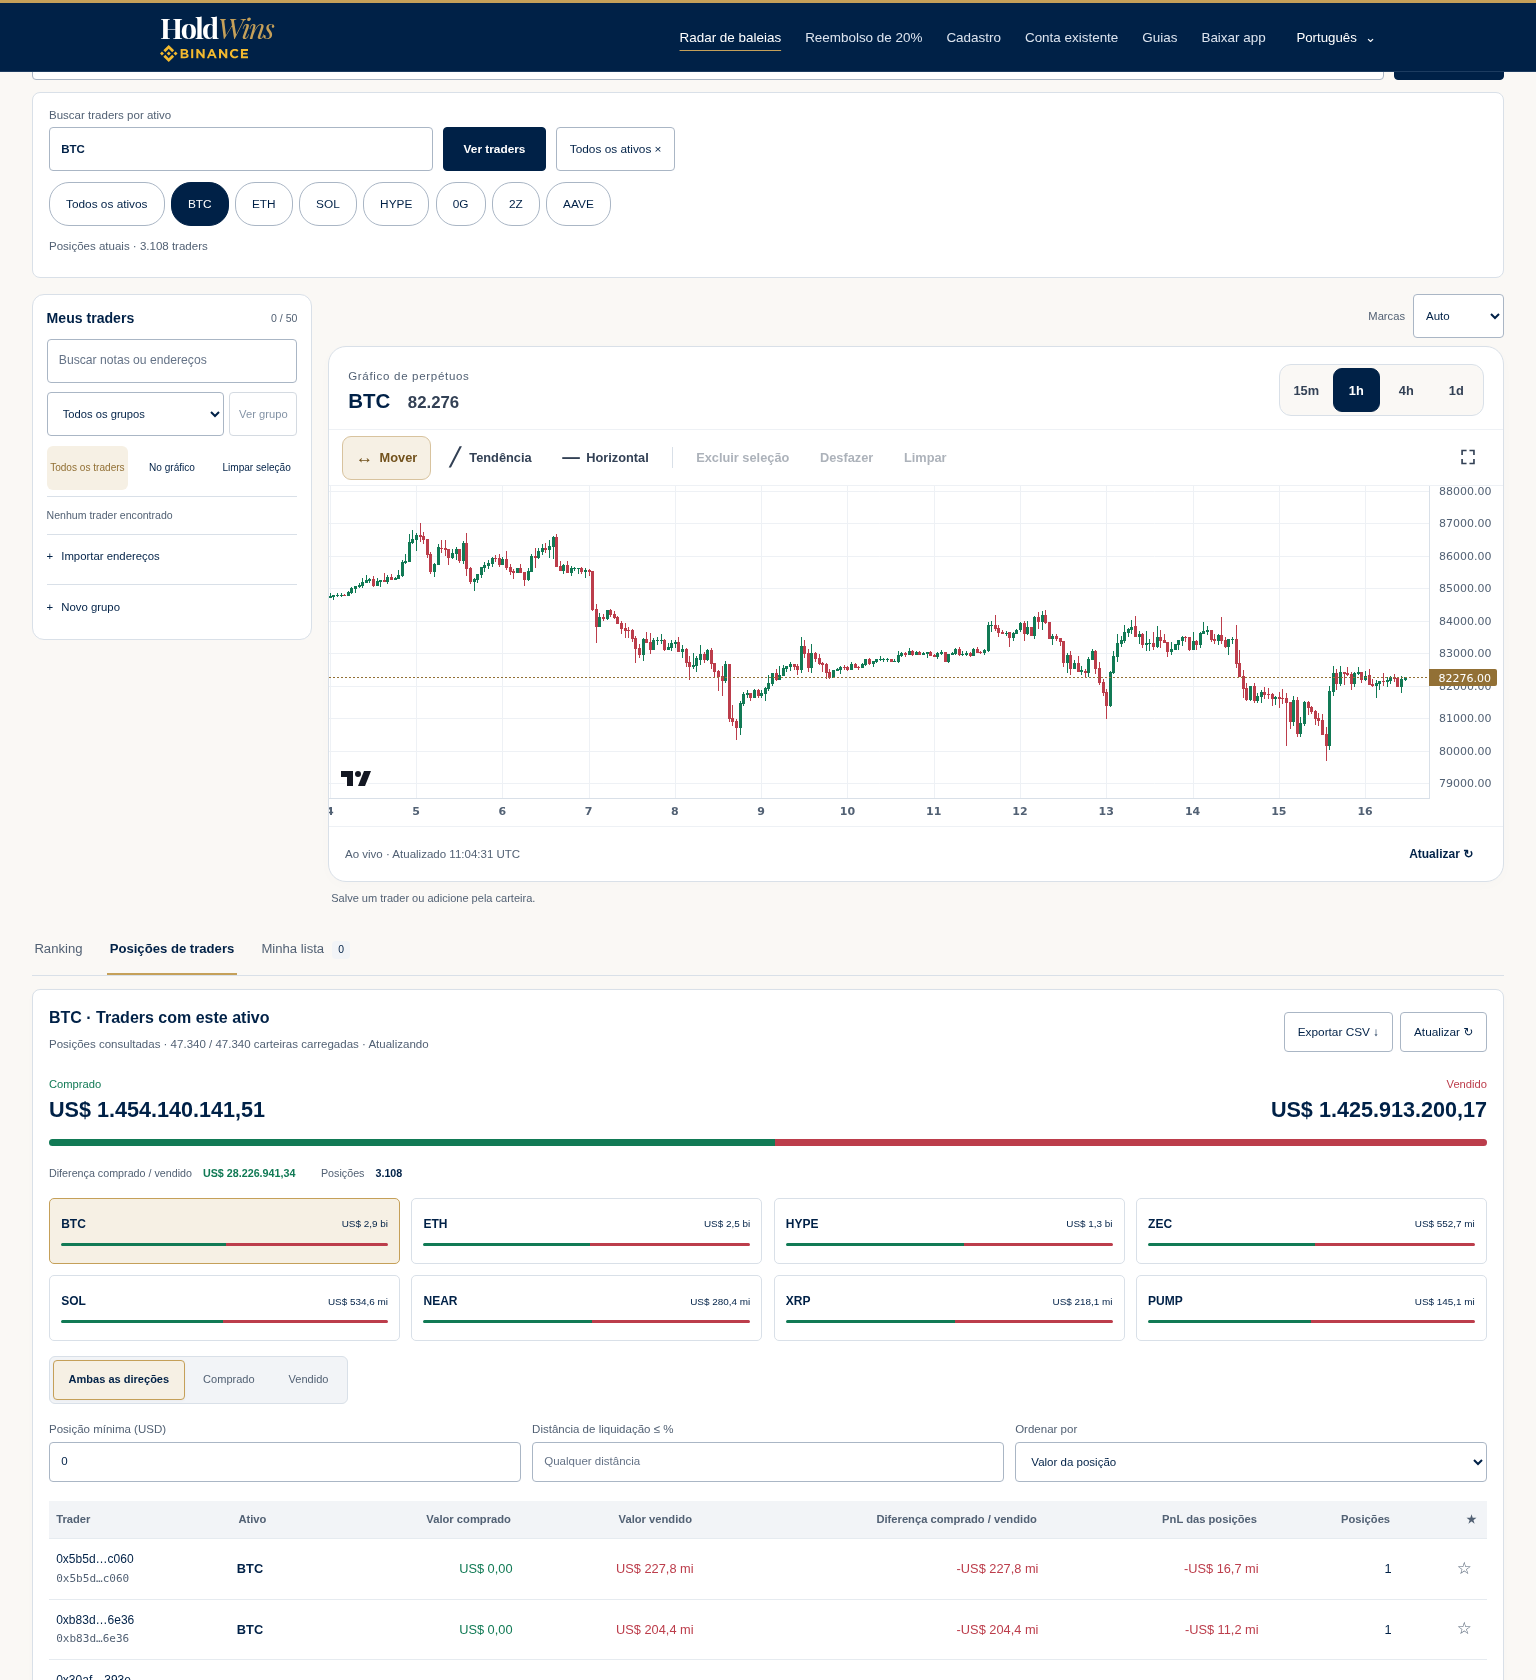
Task: Focus the liquidation distance input field
Action: pyautogui.click(x=768, y=1462)
